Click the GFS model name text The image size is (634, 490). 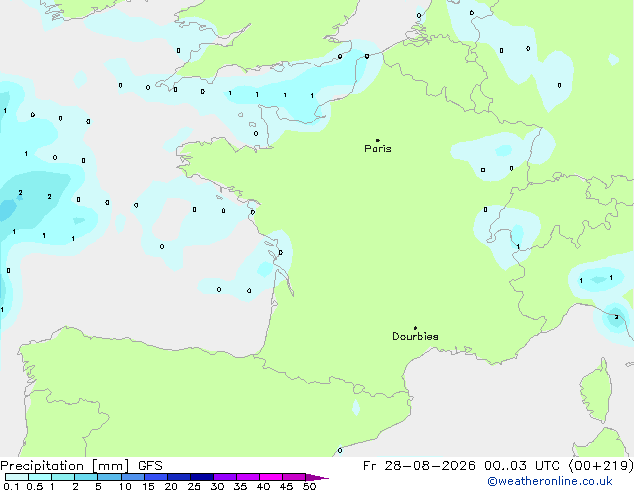[150, 466]
